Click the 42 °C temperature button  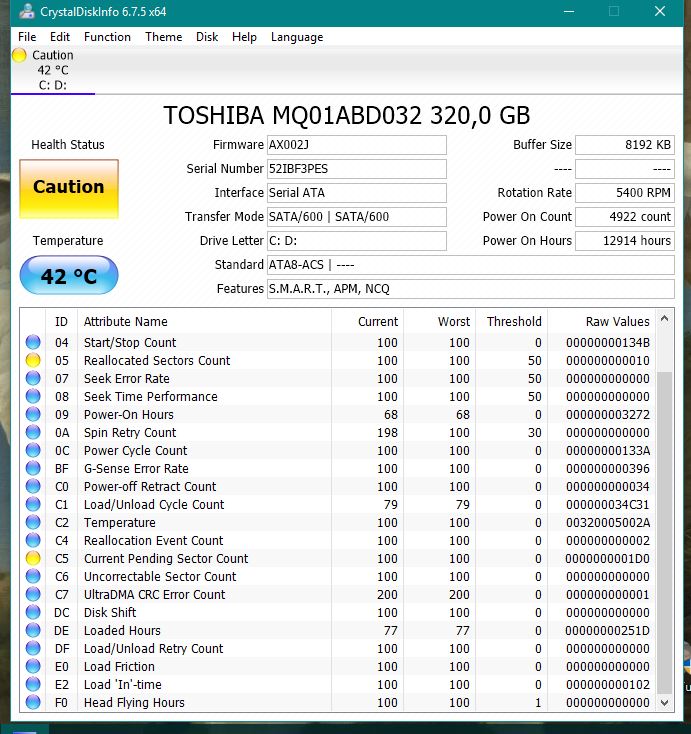(x=69, y=275)
